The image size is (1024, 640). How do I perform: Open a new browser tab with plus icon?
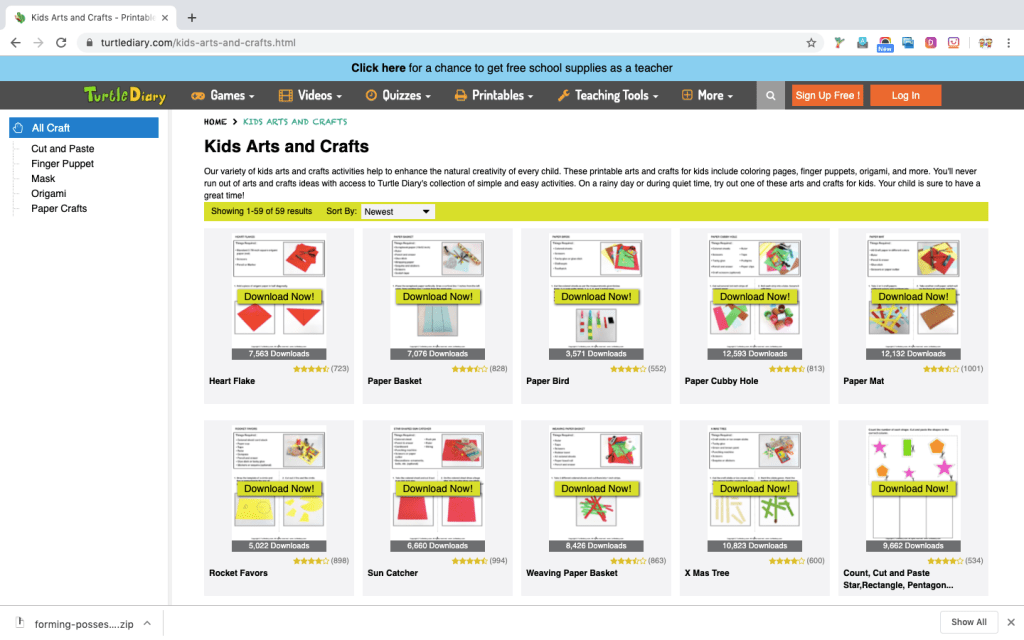(x=192, y=17)
